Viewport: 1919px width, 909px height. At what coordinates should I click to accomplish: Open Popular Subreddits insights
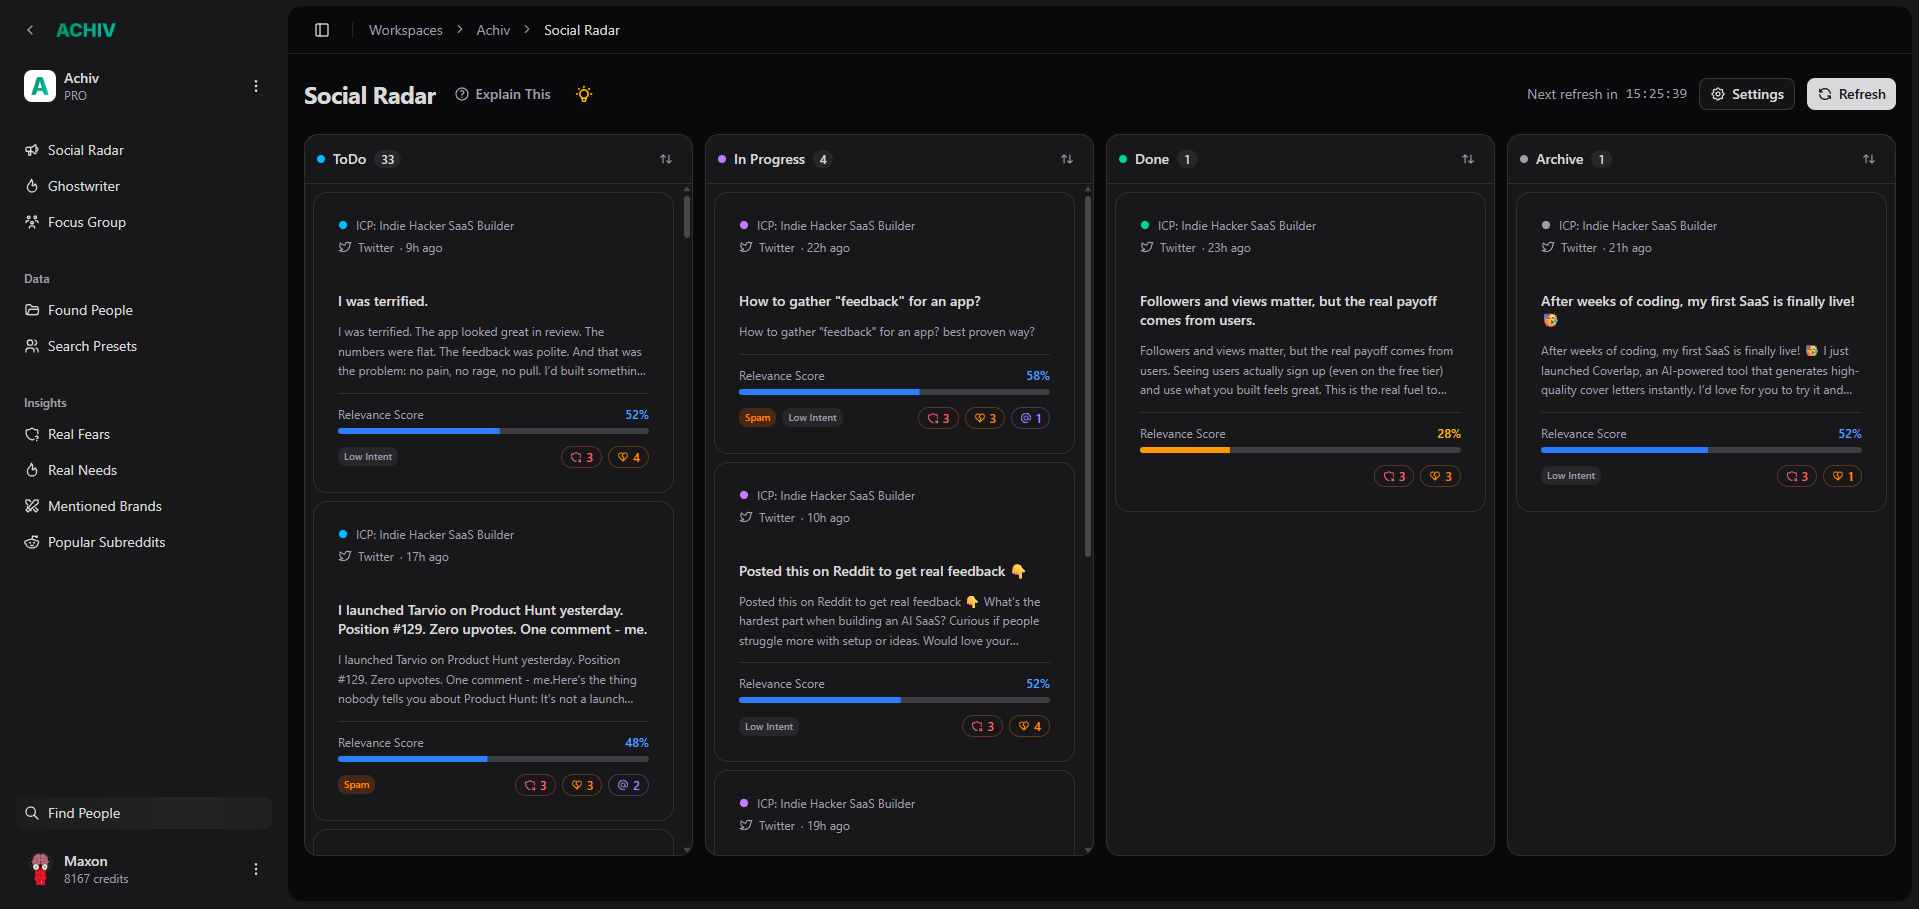[106, 542]
